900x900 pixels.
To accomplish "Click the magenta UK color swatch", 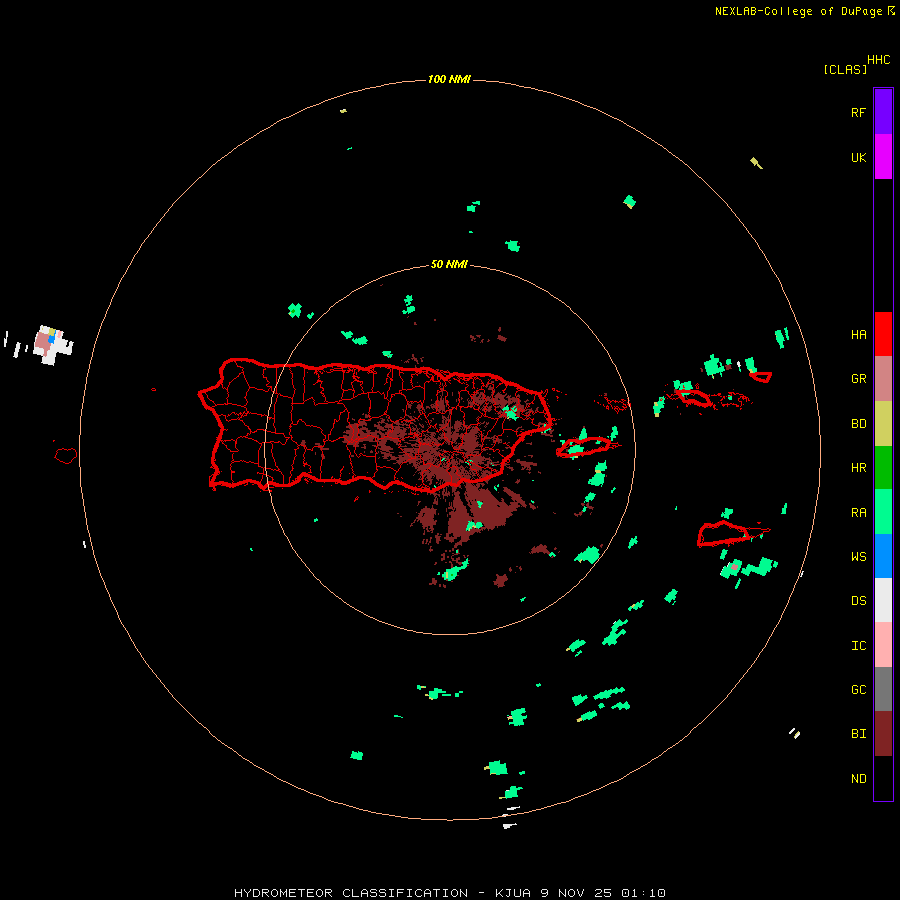I will (883, 157).
